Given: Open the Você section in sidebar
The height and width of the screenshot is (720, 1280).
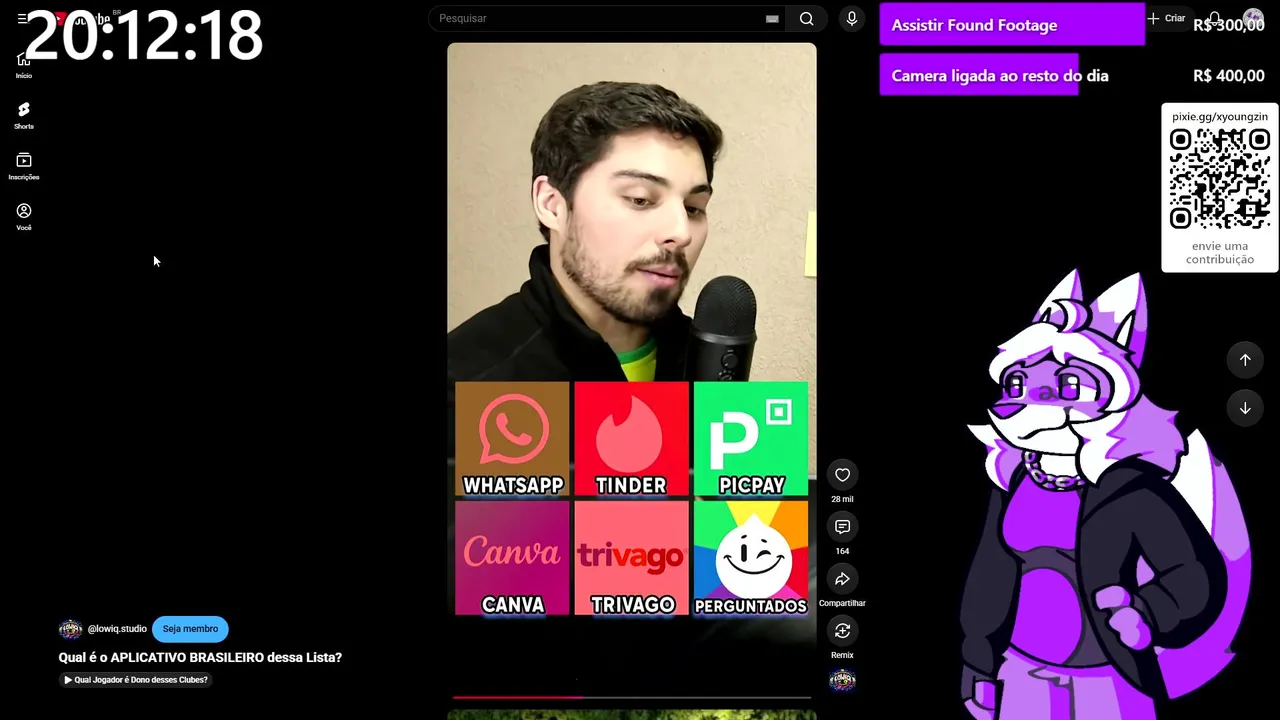Looking at the screenshot, I should coord(23,217).
